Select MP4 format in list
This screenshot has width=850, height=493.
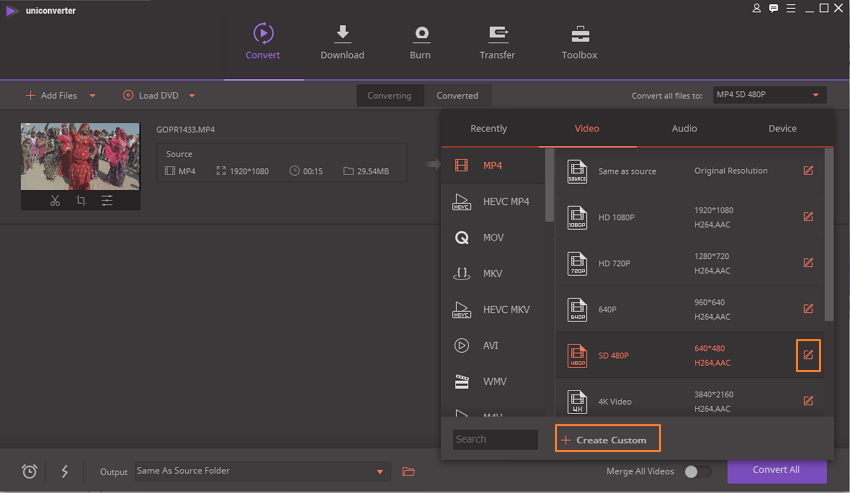pos(493,165)
